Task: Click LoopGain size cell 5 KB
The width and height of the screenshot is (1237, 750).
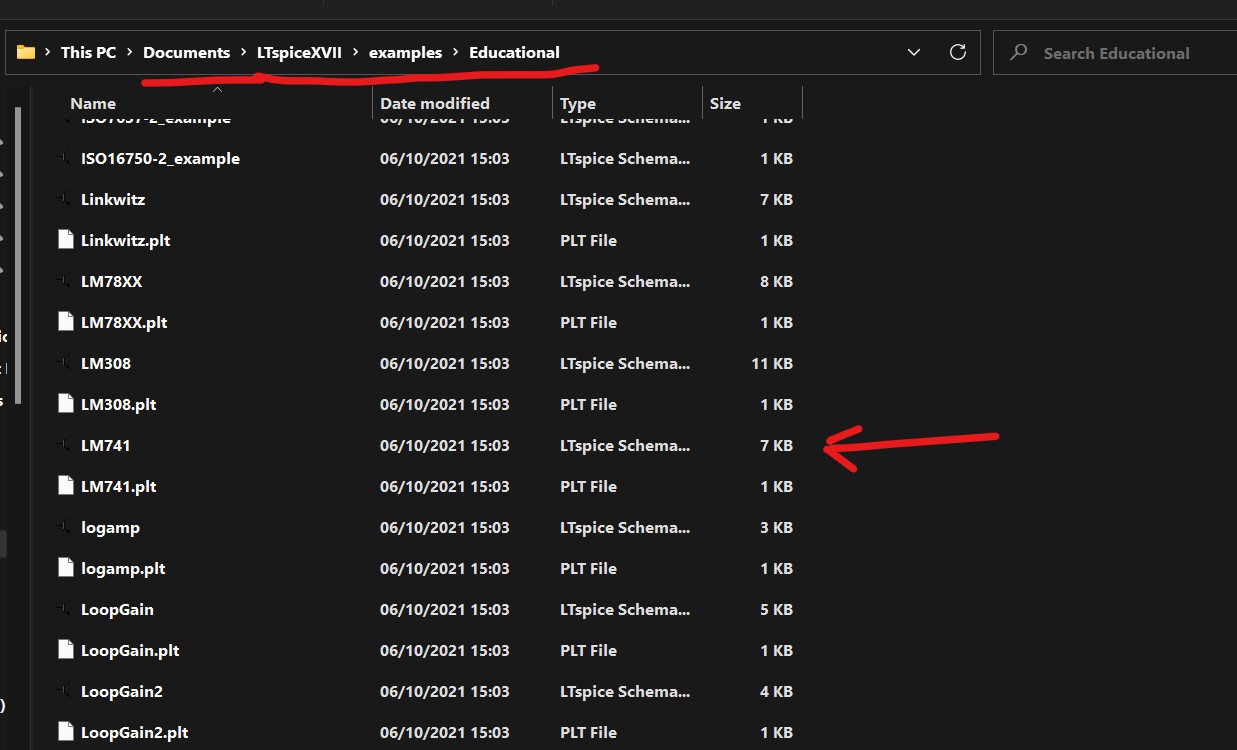Action: [776, 609]
